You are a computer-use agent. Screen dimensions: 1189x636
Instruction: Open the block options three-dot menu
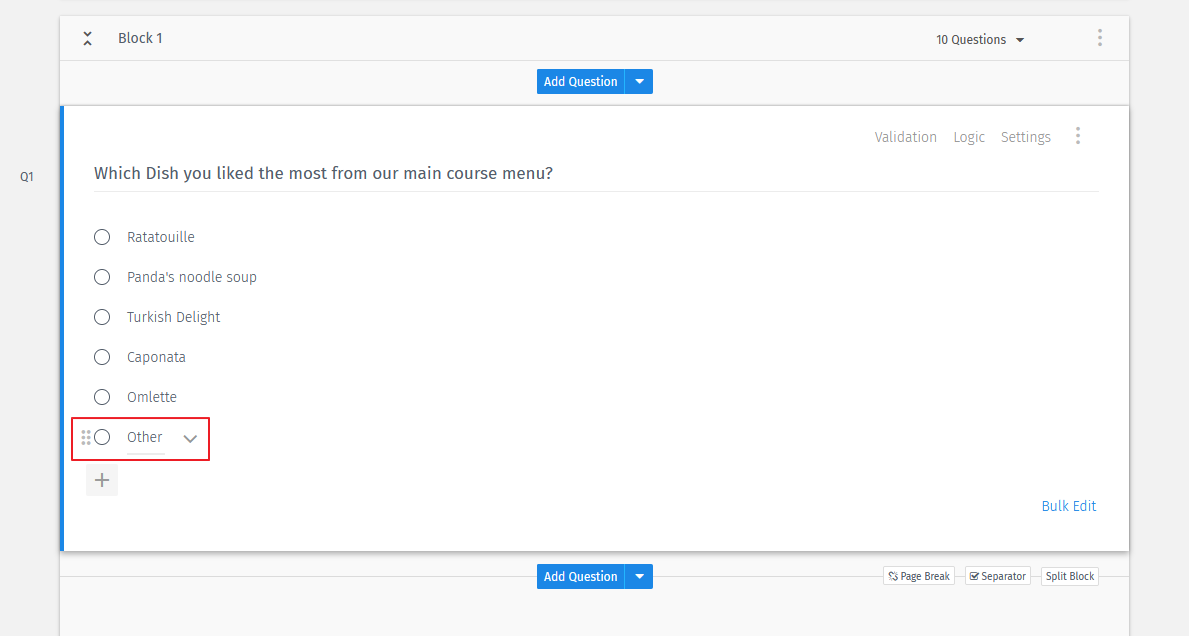[1099, 37]
